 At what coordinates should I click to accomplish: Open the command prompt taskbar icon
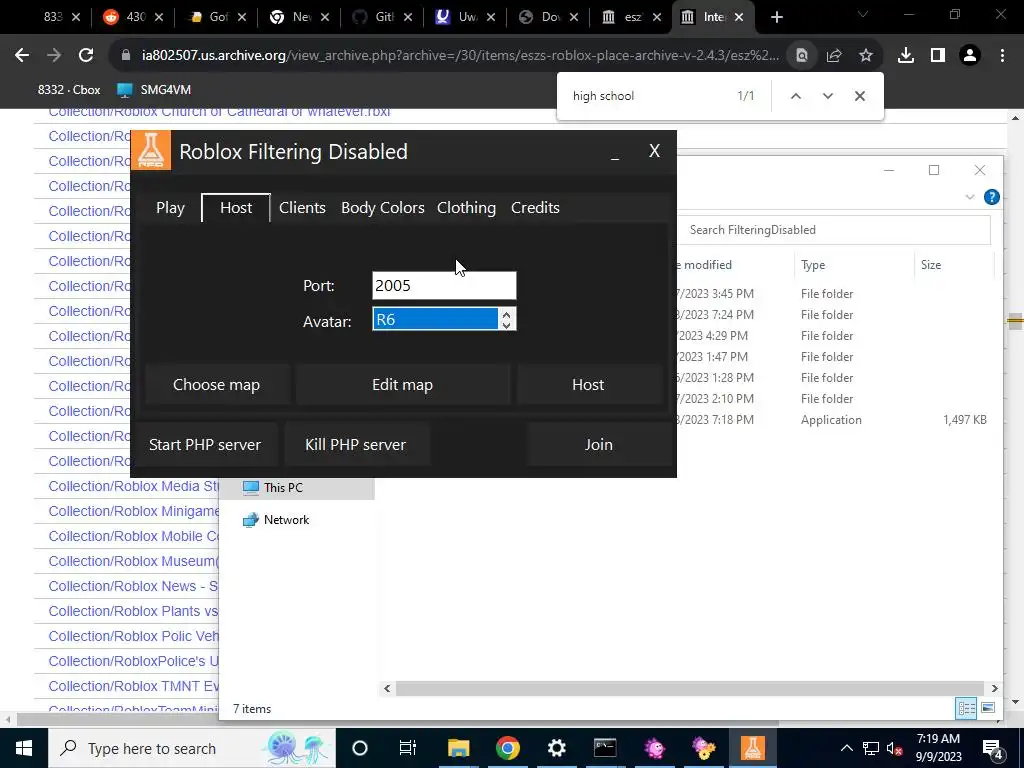[605, 748]
